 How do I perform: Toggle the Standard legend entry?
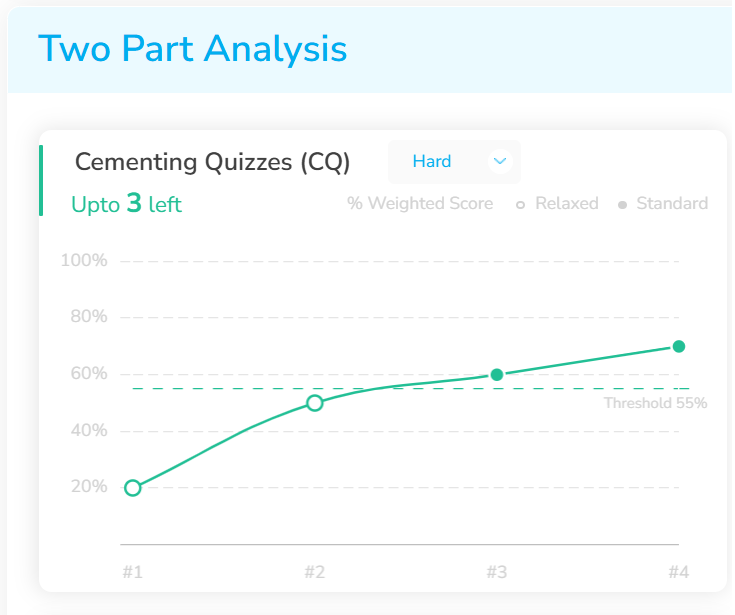[x=664, y=204]
